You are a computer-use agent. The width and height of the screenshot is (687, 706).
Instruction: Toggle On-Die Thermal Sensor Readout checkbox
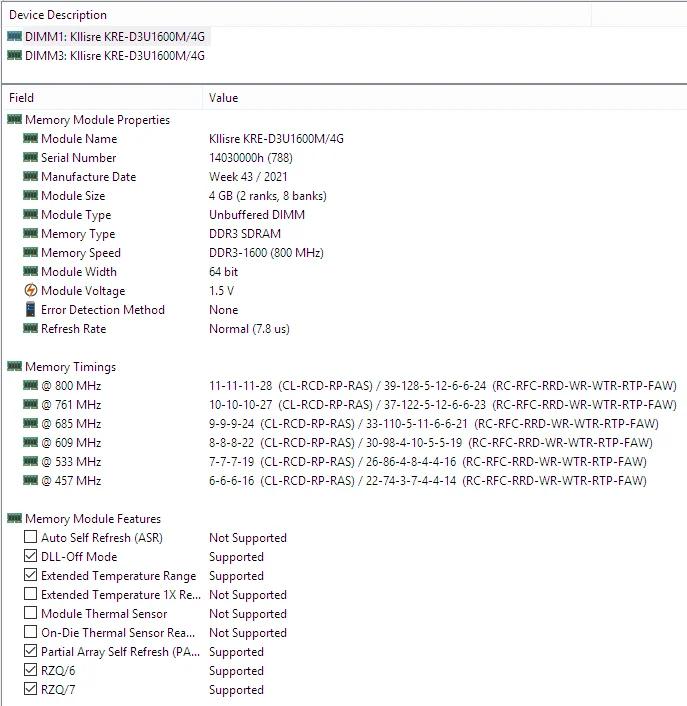click(30, 632)
